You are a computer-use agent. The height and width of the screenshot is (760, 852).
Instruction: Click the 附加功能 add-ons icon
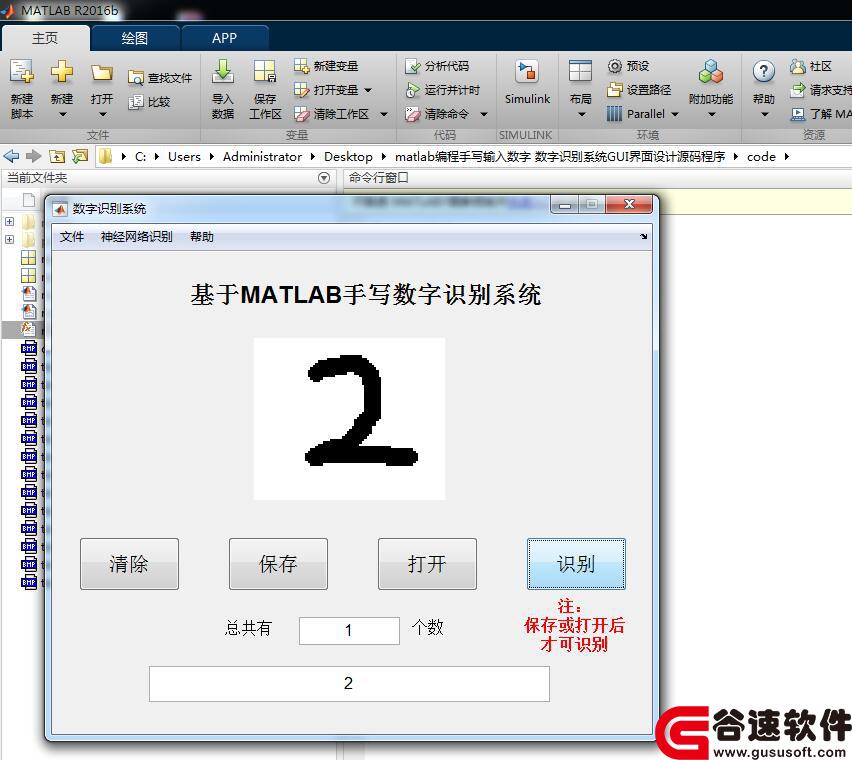[x=711, y=72]
